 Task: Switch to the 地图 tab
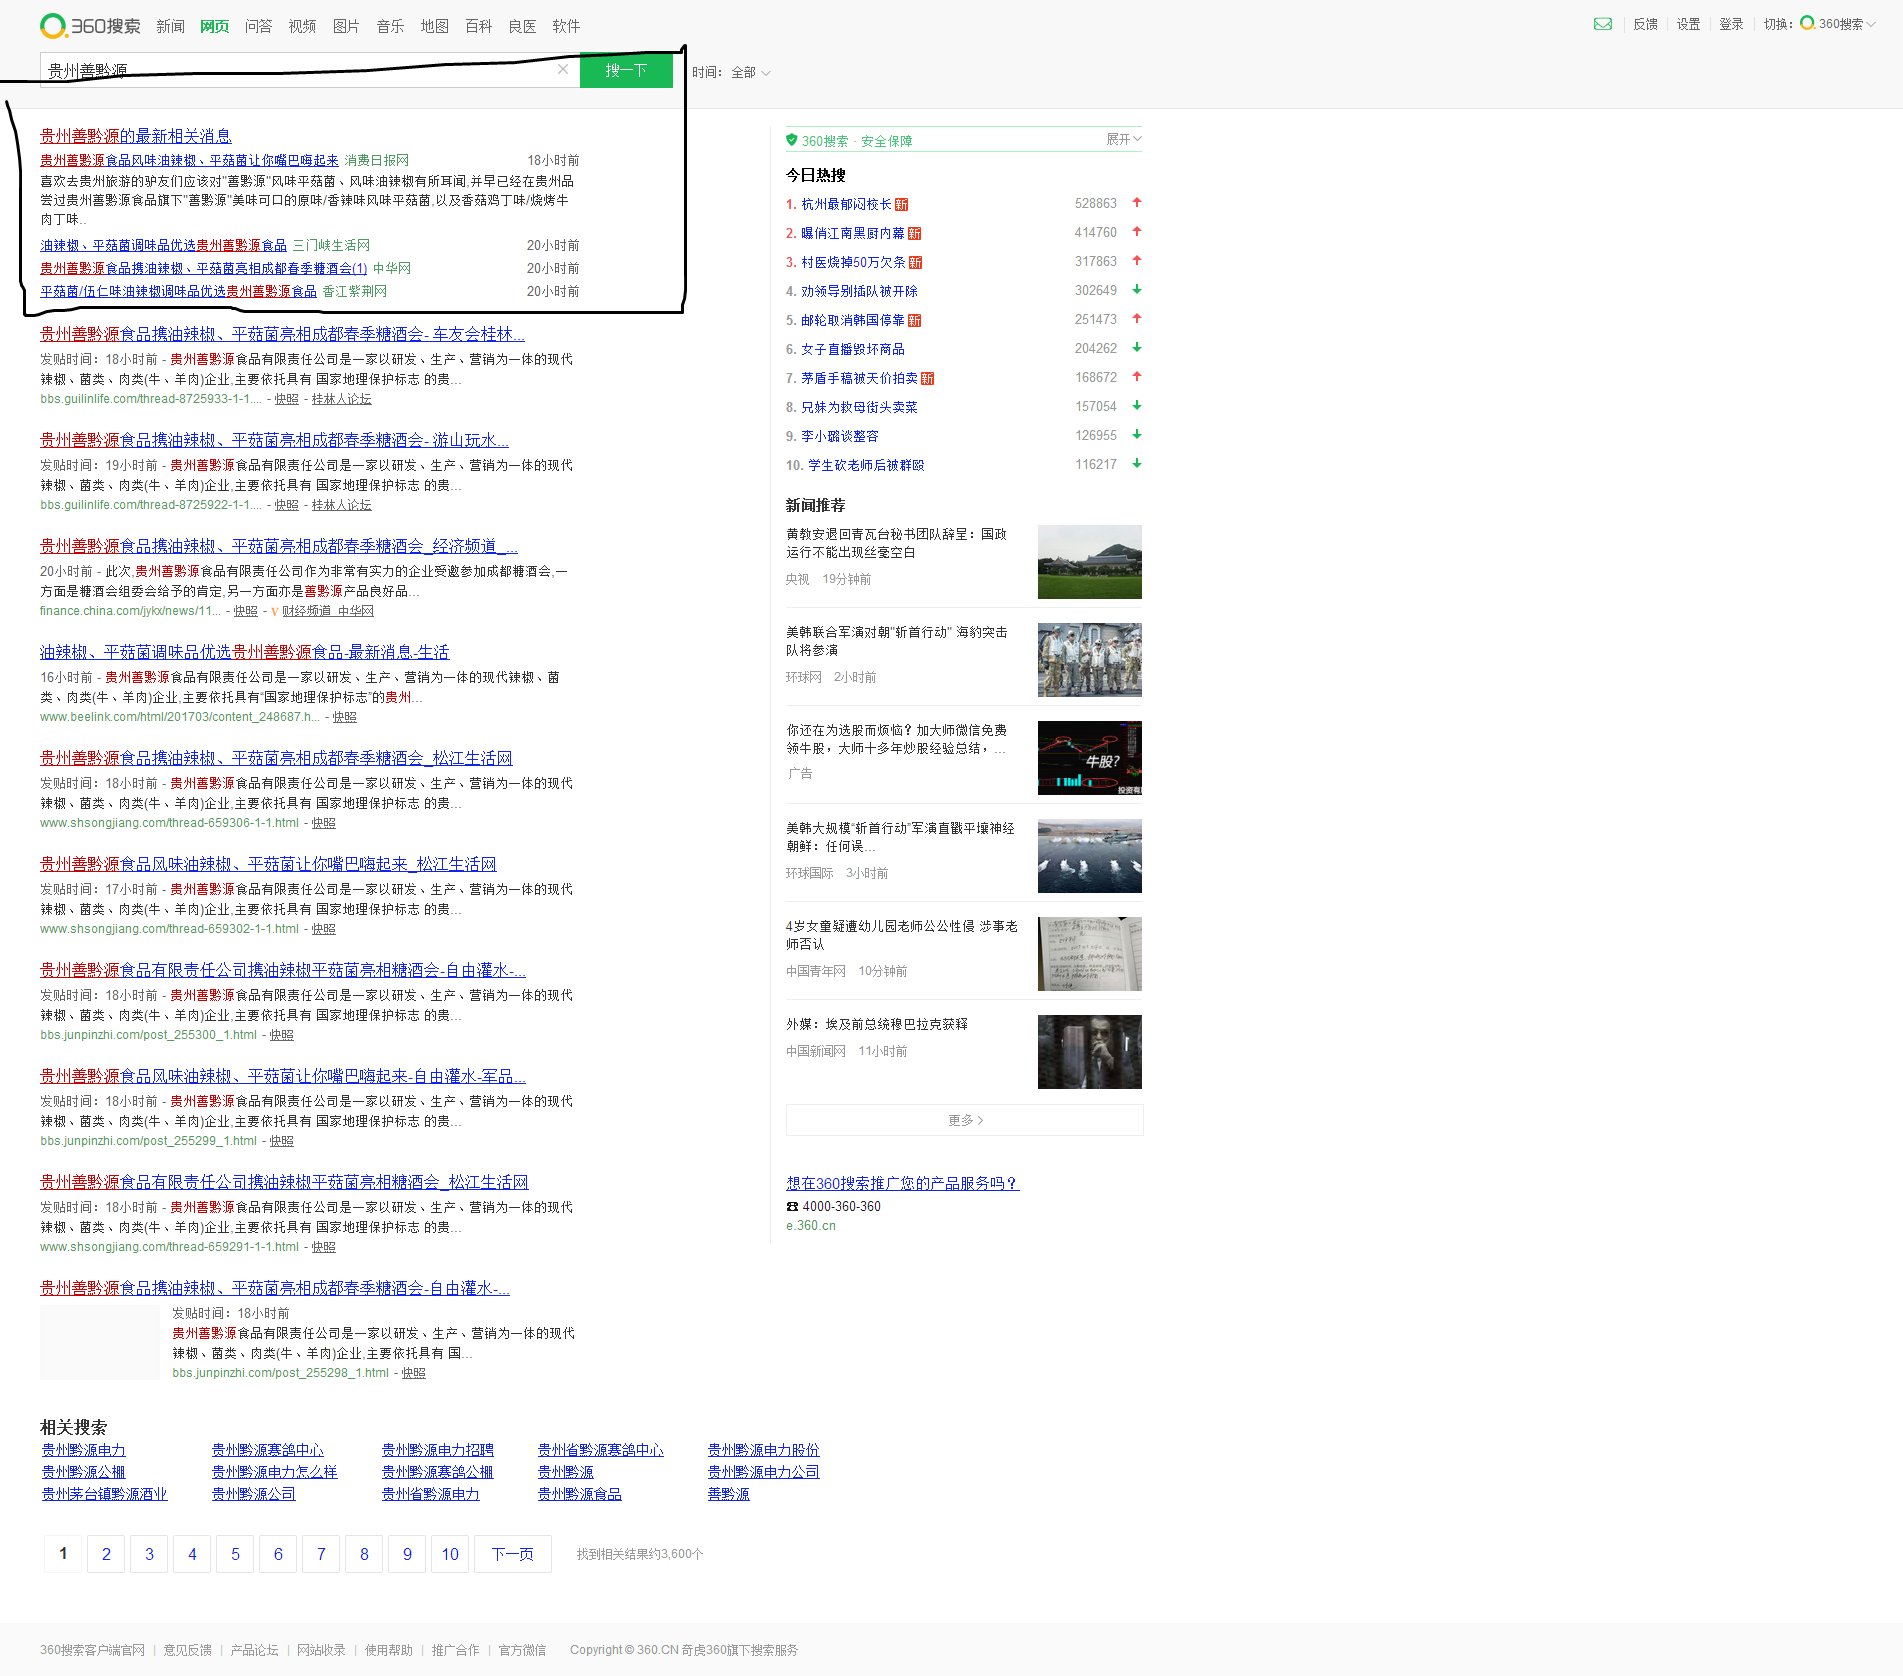(434, 26)
